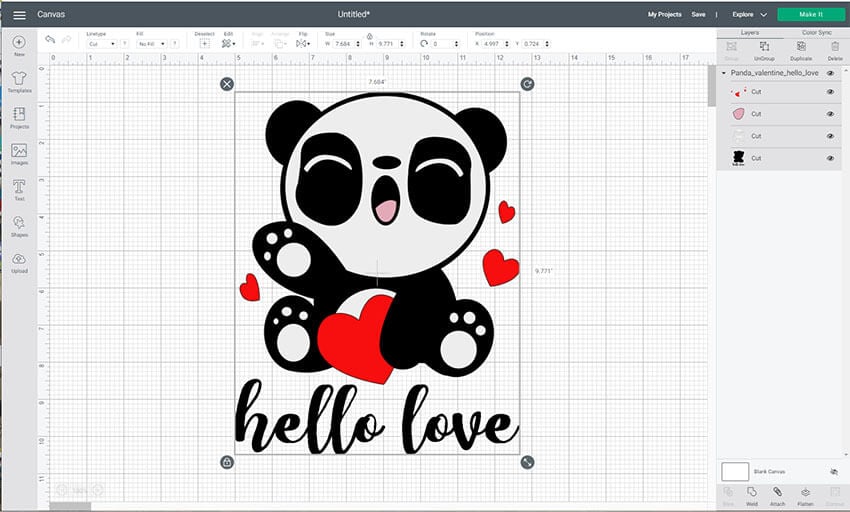Click the Canvas title label

coord(51,15)
